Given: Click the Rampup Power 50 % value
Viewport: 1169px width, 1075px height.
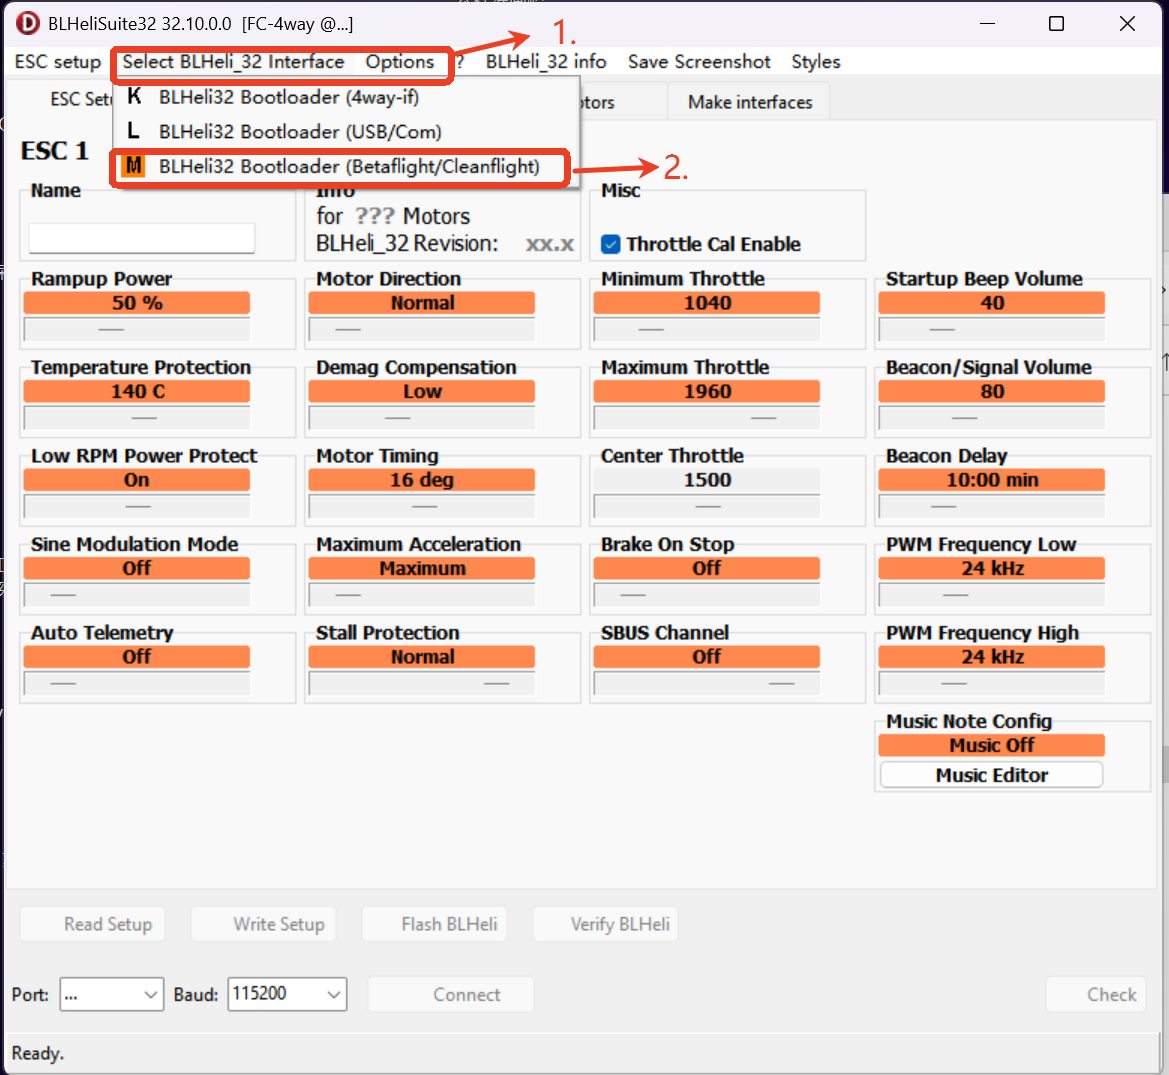Looking at the screenshot, I should [136, 303].
